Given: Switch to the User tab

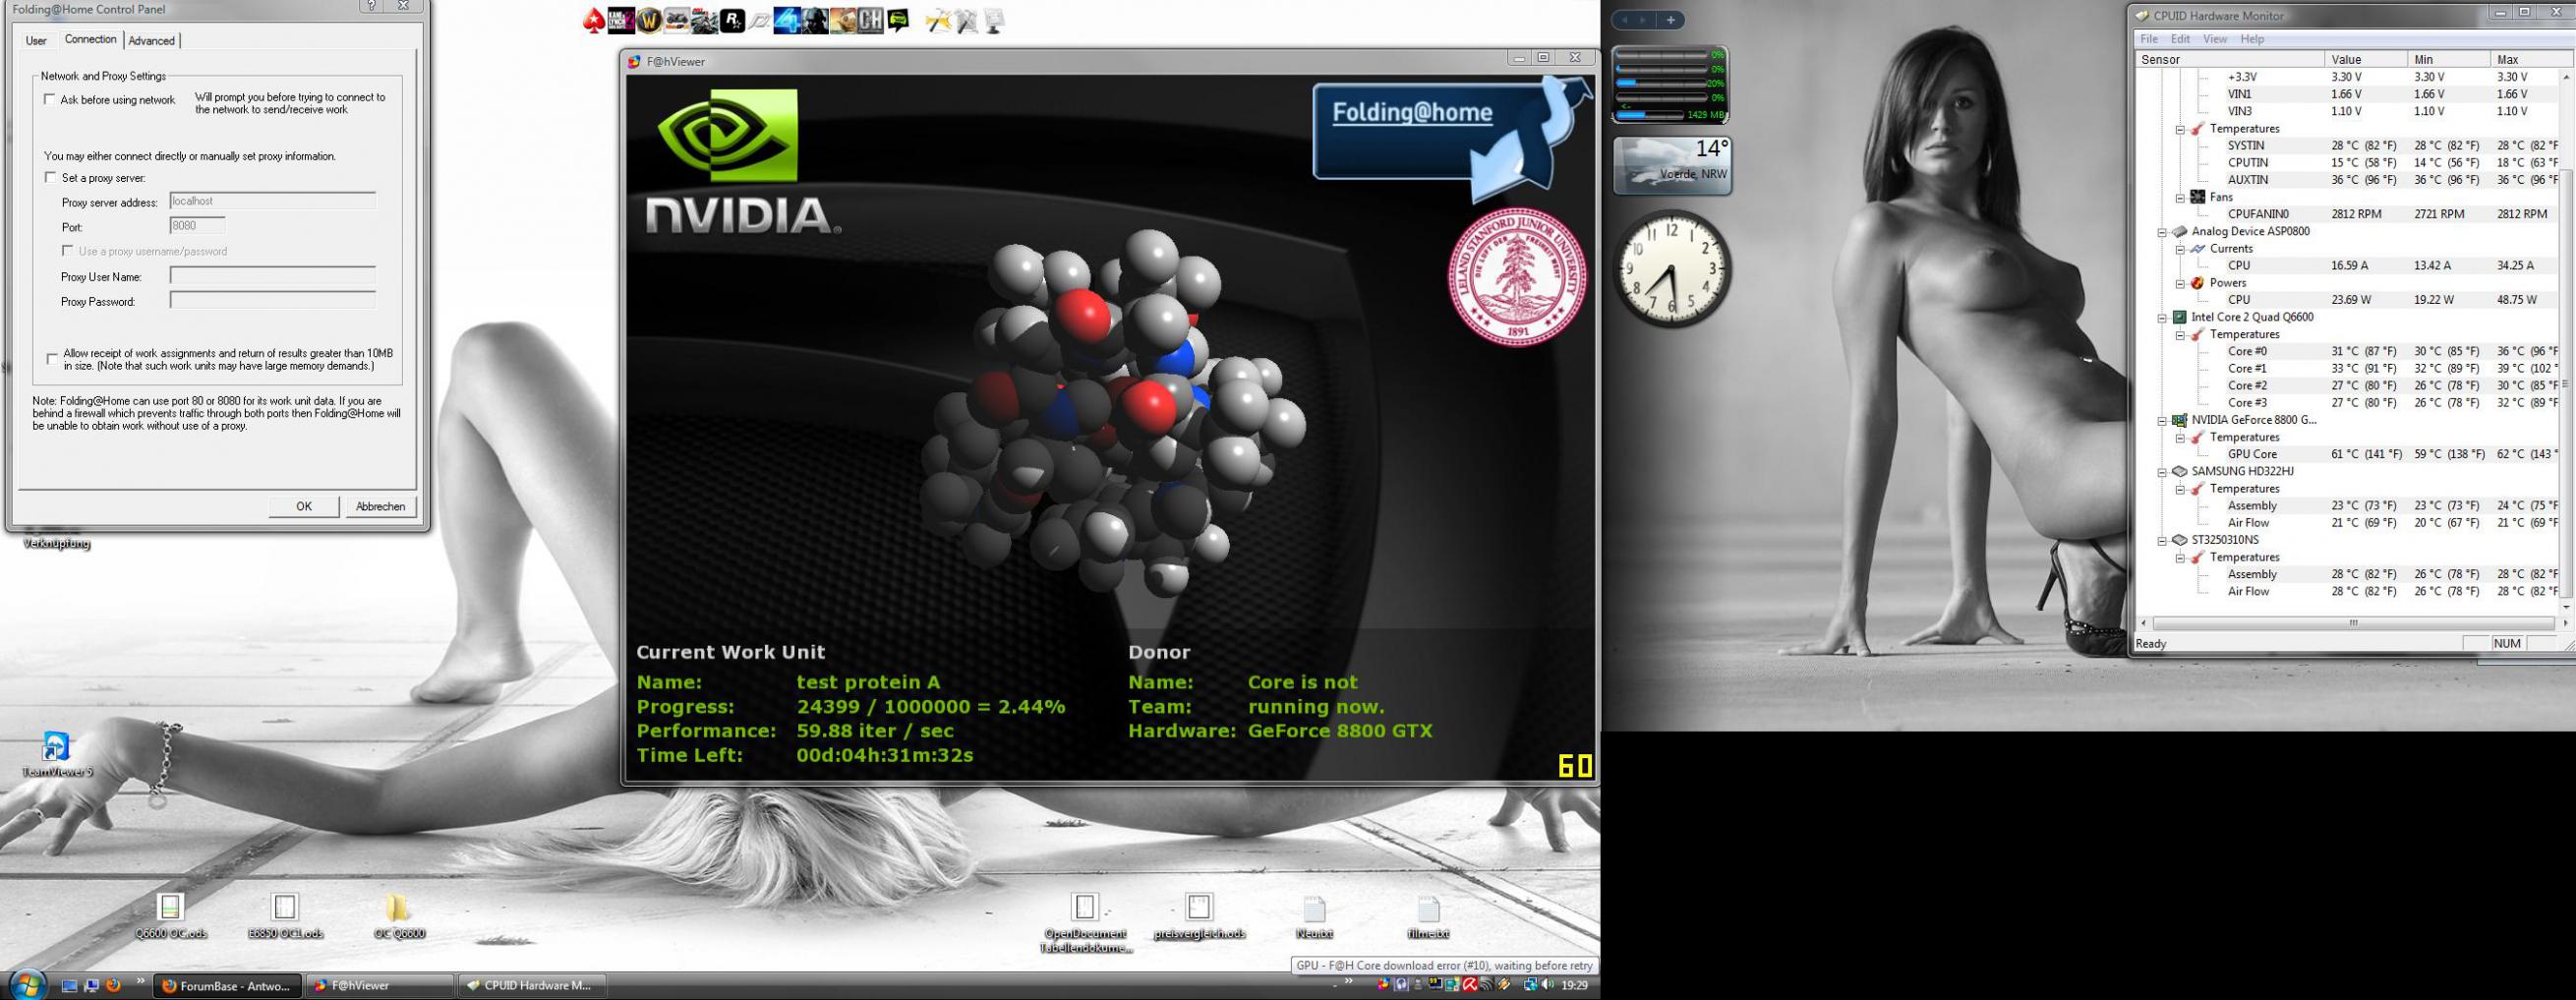Looking at the screenshot, I should (36, 41).
